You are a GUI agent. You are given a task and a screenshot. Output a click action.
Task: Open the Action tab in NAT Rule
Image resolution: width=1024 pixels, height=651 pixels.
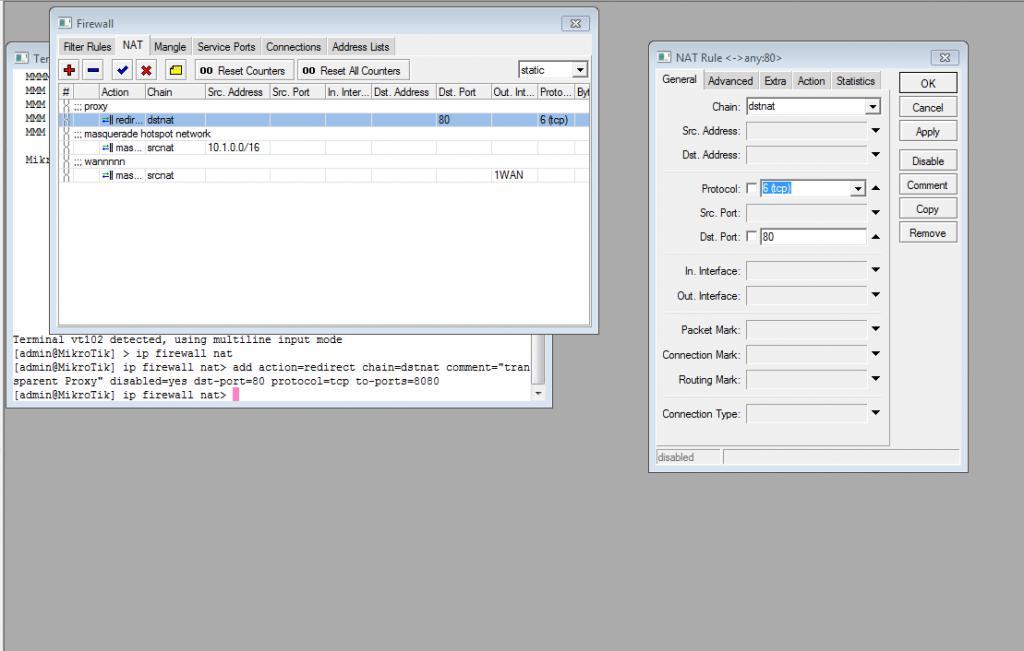click(x=811, y=81)
